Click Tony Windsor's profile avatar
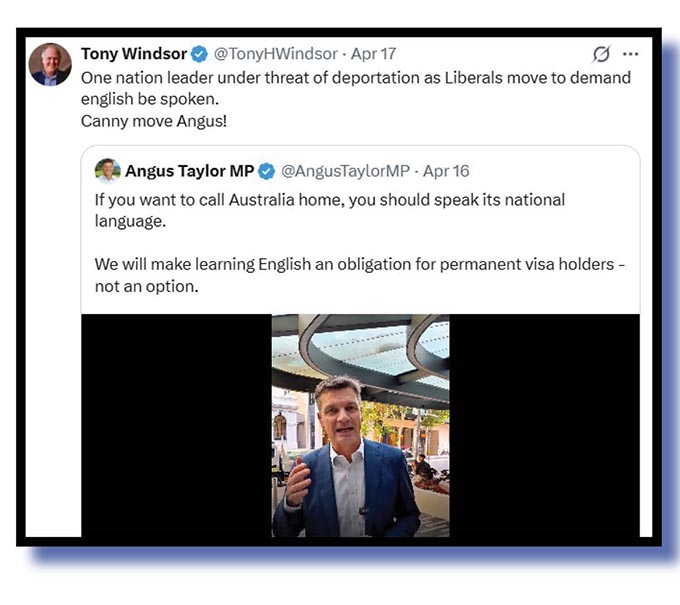This screenshot has height=605, width=680. point(50,64)
